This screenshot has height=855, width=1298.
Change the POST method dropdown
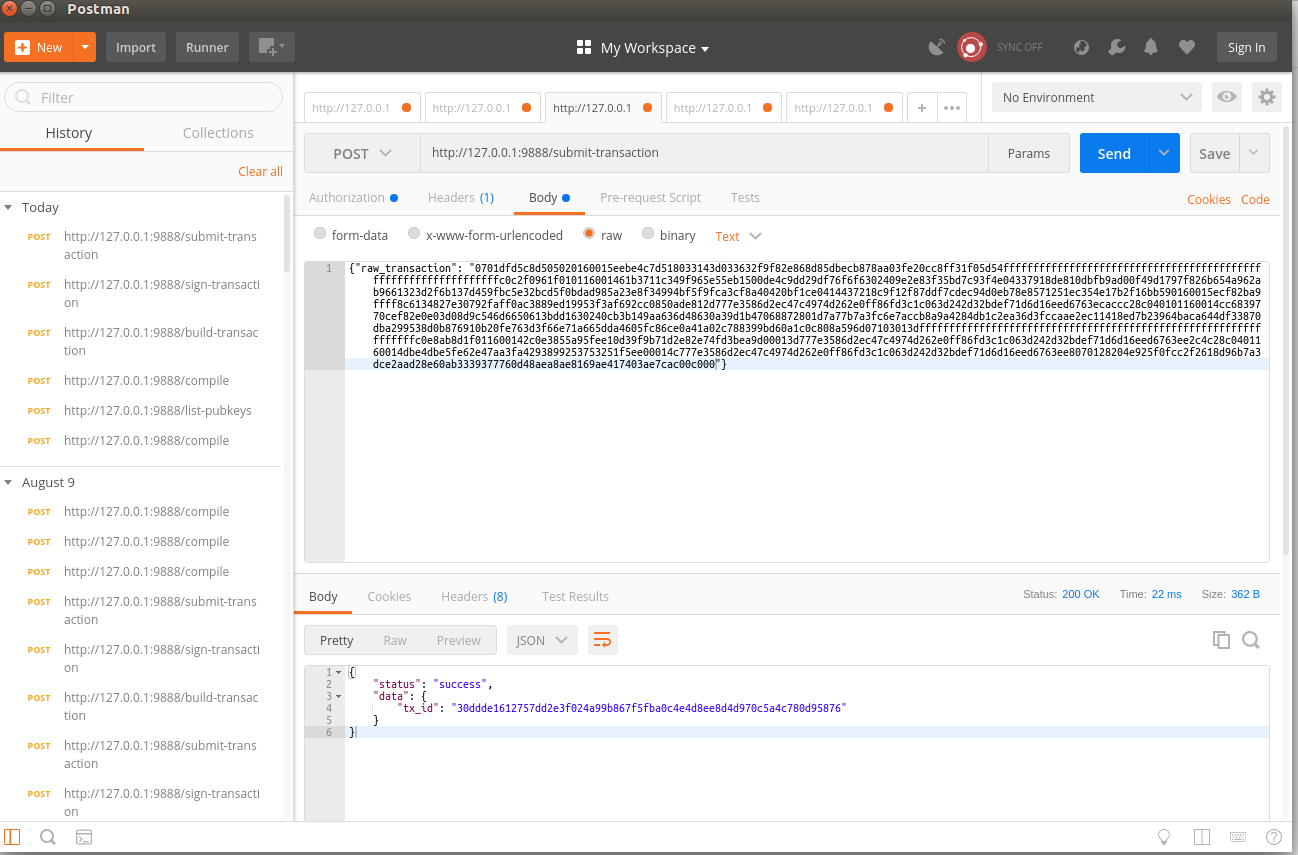click(x=362, y=153)
